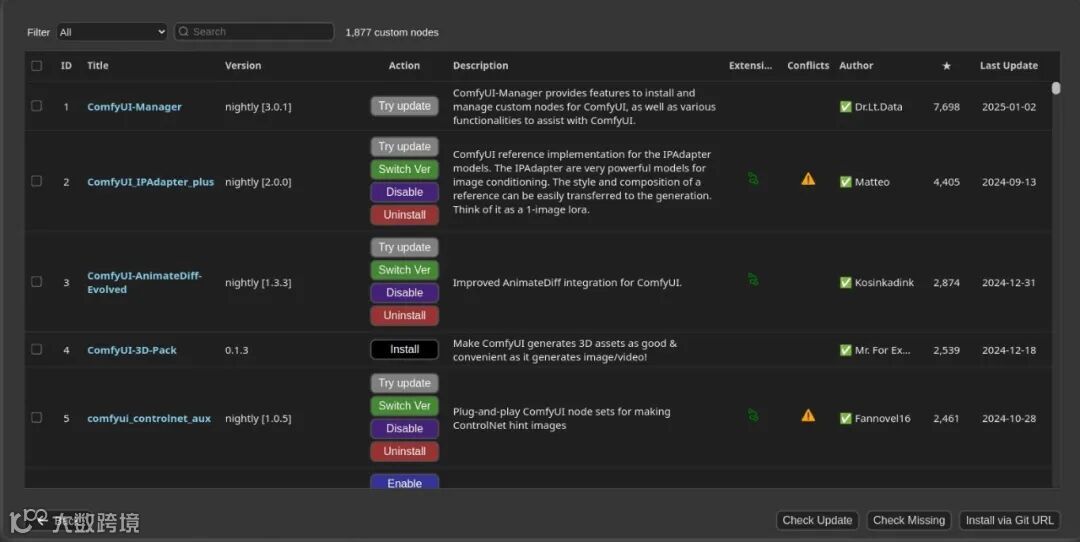Check the ComfyUI-AnimateDiff-Evolved row checkbox

(x=37, y=282)
